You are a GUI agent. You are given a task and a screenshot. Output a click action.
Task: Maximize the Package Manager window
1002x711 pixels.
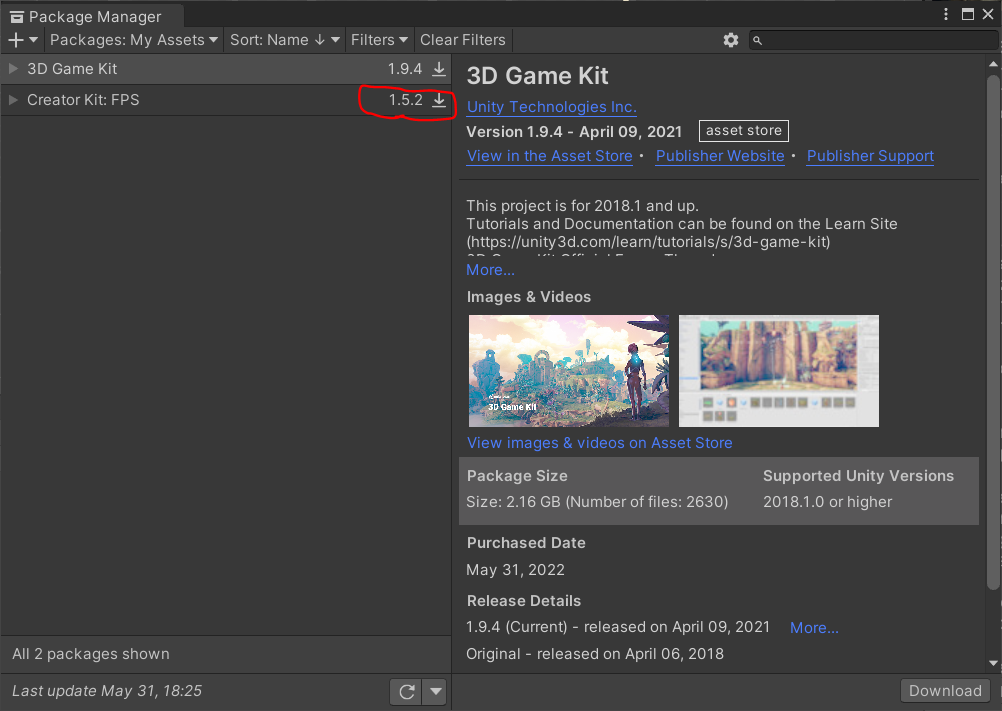click(968, 14)
